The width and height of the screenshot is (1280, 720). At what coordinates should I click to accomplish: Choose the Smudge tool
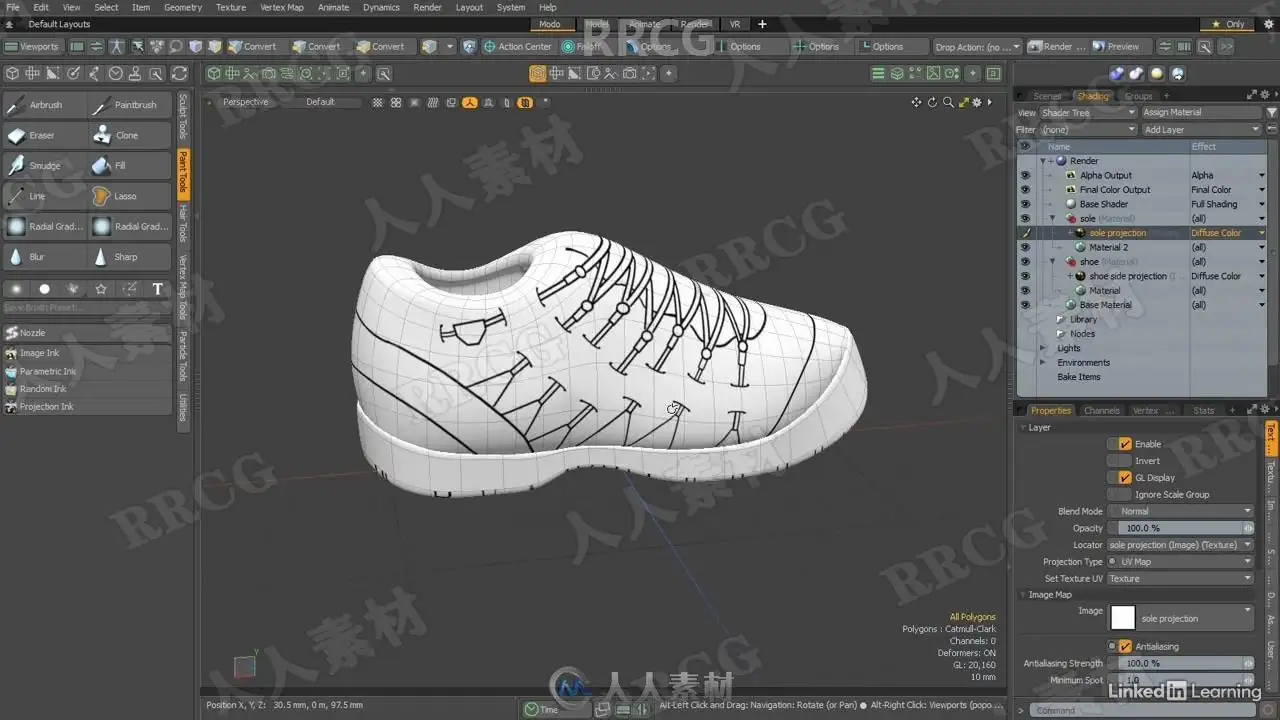click(44, 166)
